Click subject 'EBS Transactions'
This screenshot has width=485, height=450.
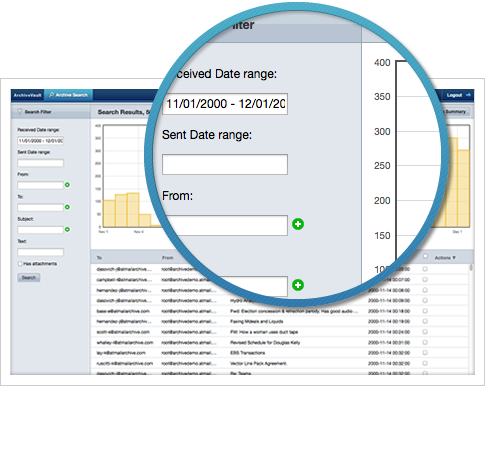pos(247,353)
